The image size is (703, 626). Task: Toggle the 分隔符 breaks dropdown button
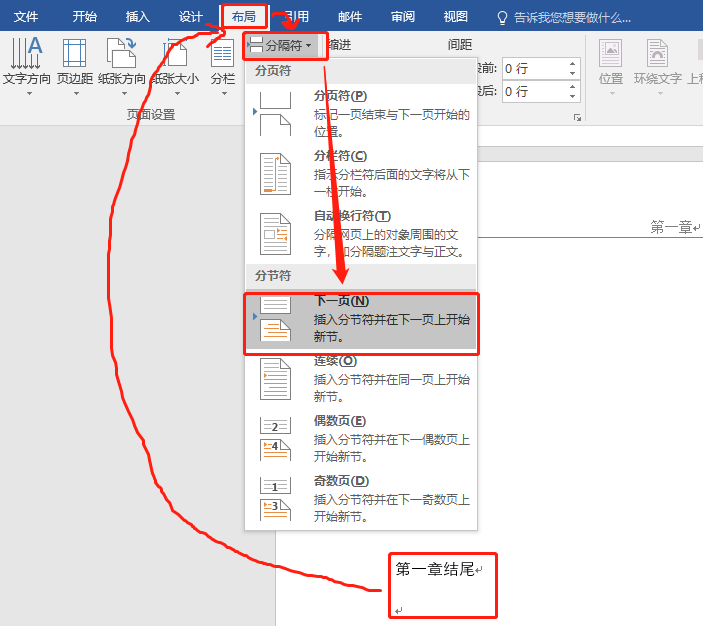281,45
